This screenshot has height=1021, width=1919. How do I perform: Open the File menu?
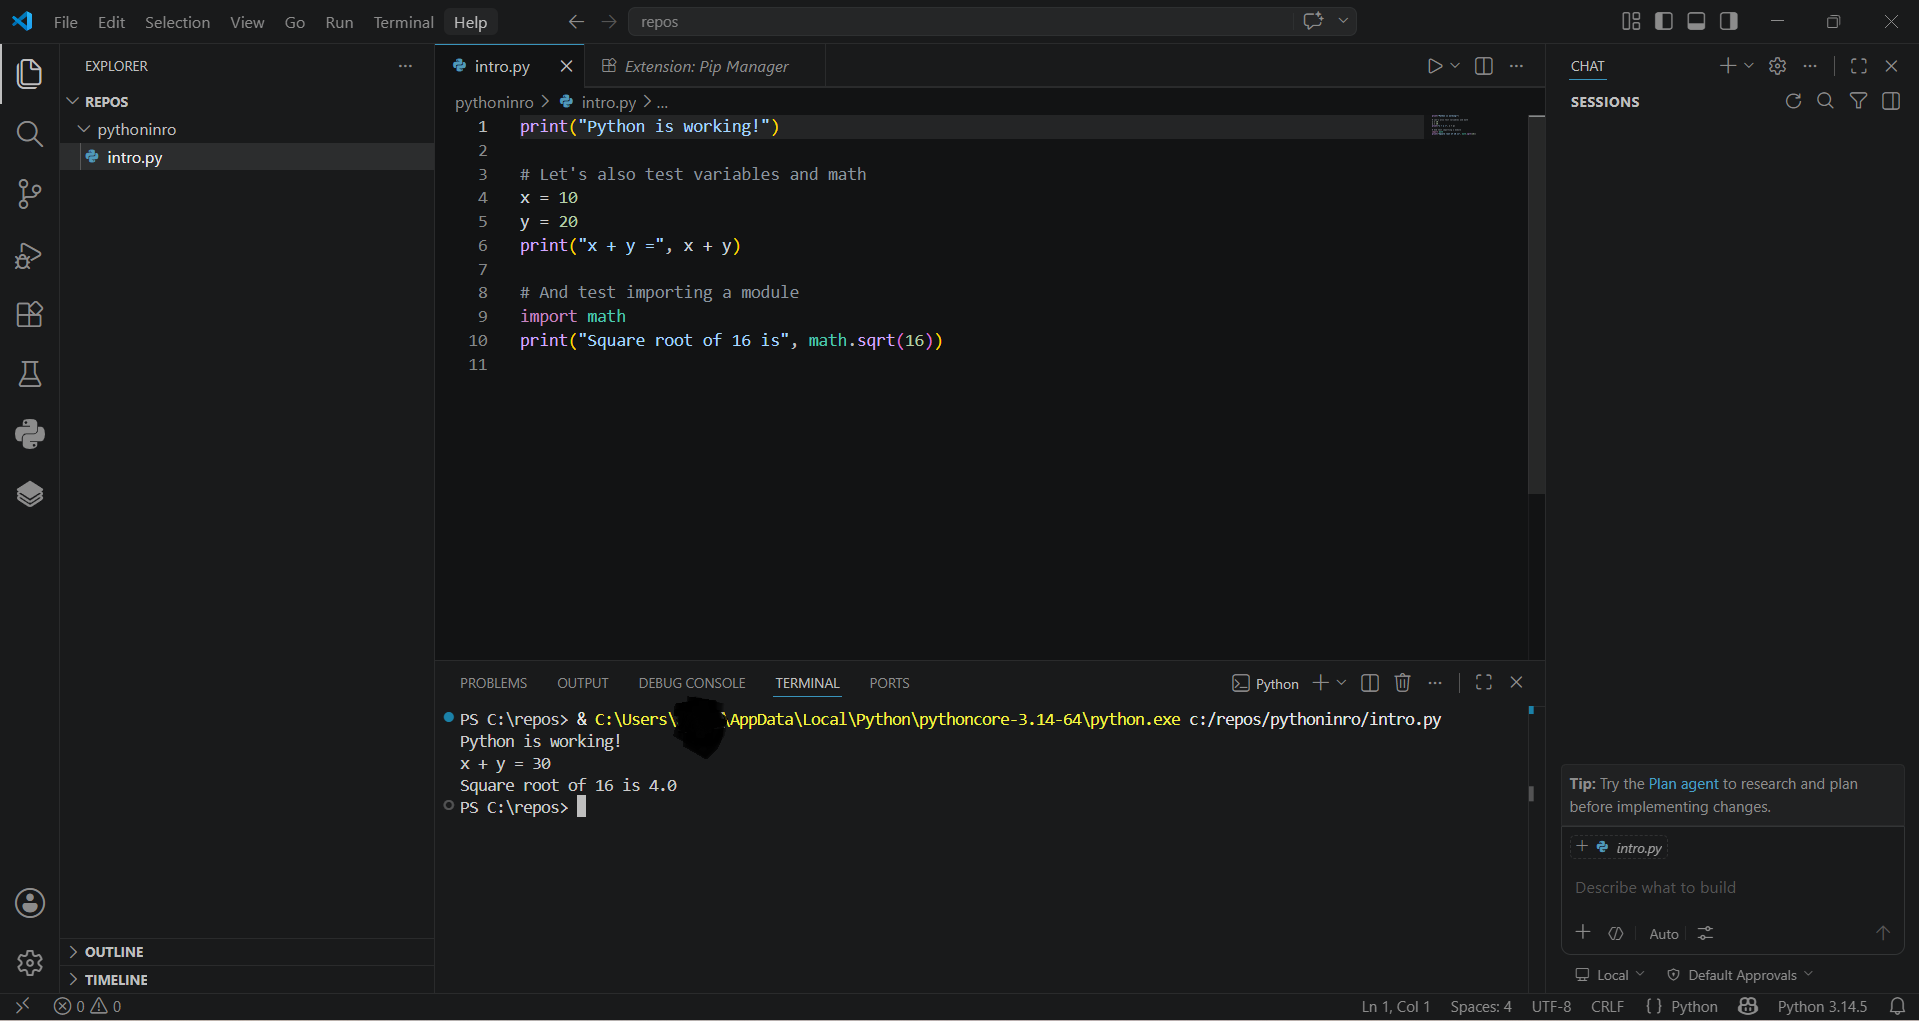coord(66,22)
